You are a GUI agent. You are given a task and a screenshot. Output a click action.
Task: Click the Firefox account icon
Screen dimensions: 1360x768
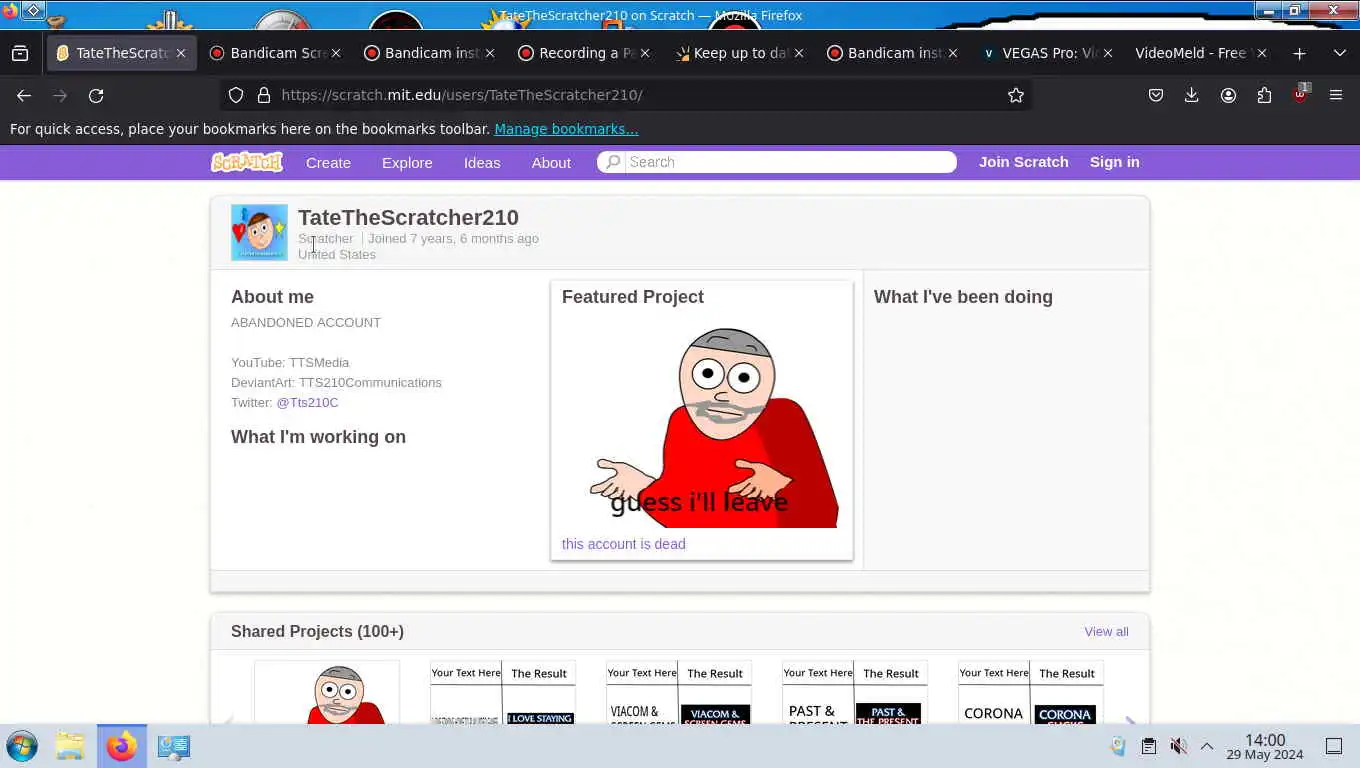pos(1228,95)
